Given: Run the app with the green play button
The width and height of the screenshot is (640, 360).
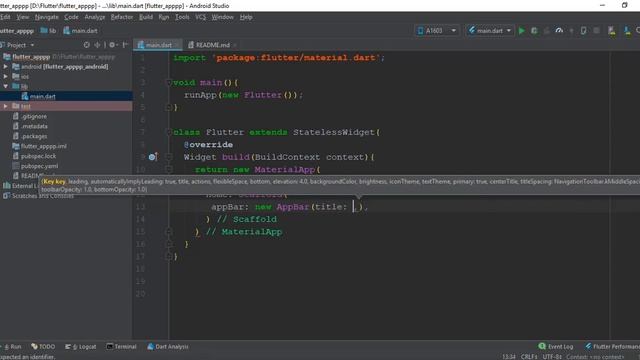Looking at the screenshot, I should (x=521, y=31).
